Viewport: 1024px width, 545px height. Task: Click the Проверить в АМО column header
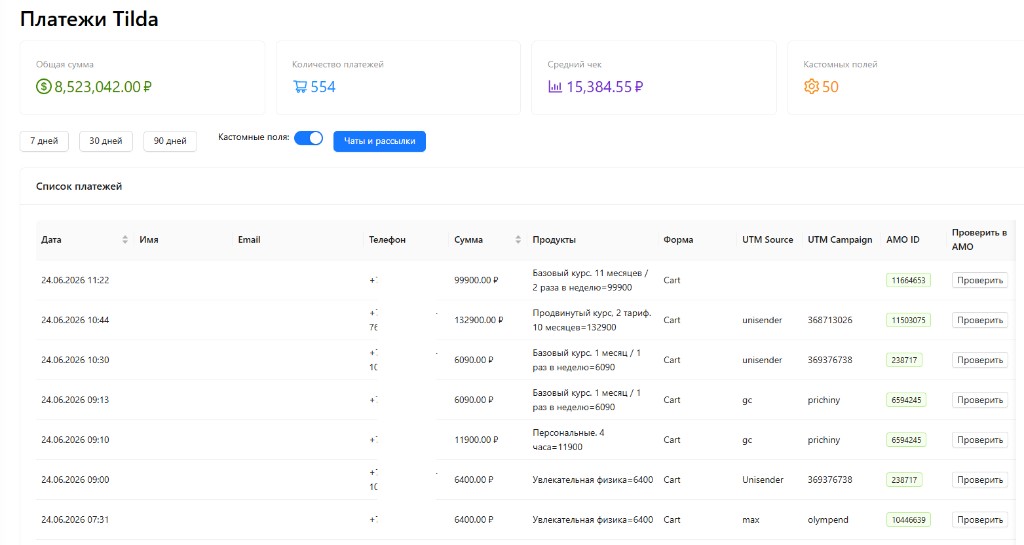point(979,240)
